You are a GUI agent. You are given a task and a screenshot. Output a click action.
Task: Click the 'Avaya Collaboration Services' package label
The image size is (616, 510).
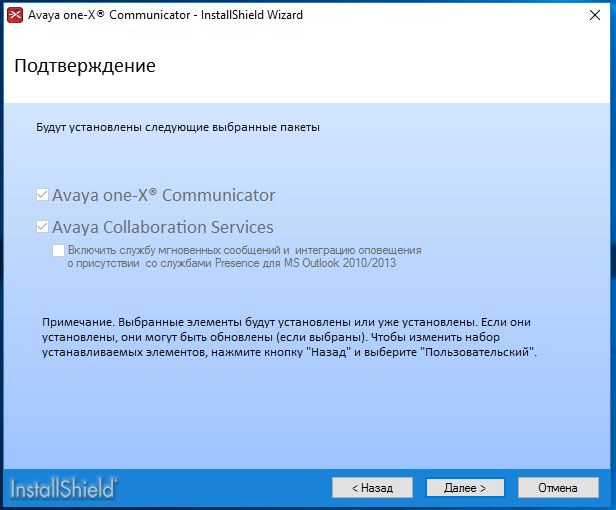[163, 227]
